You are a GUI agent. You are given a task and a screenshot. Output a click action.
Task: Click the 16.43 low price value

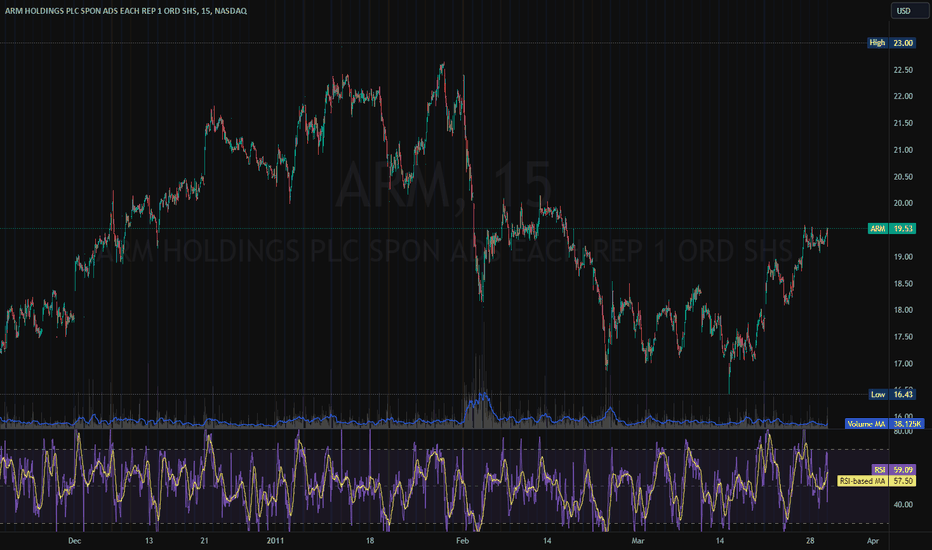tap(903, 394)
